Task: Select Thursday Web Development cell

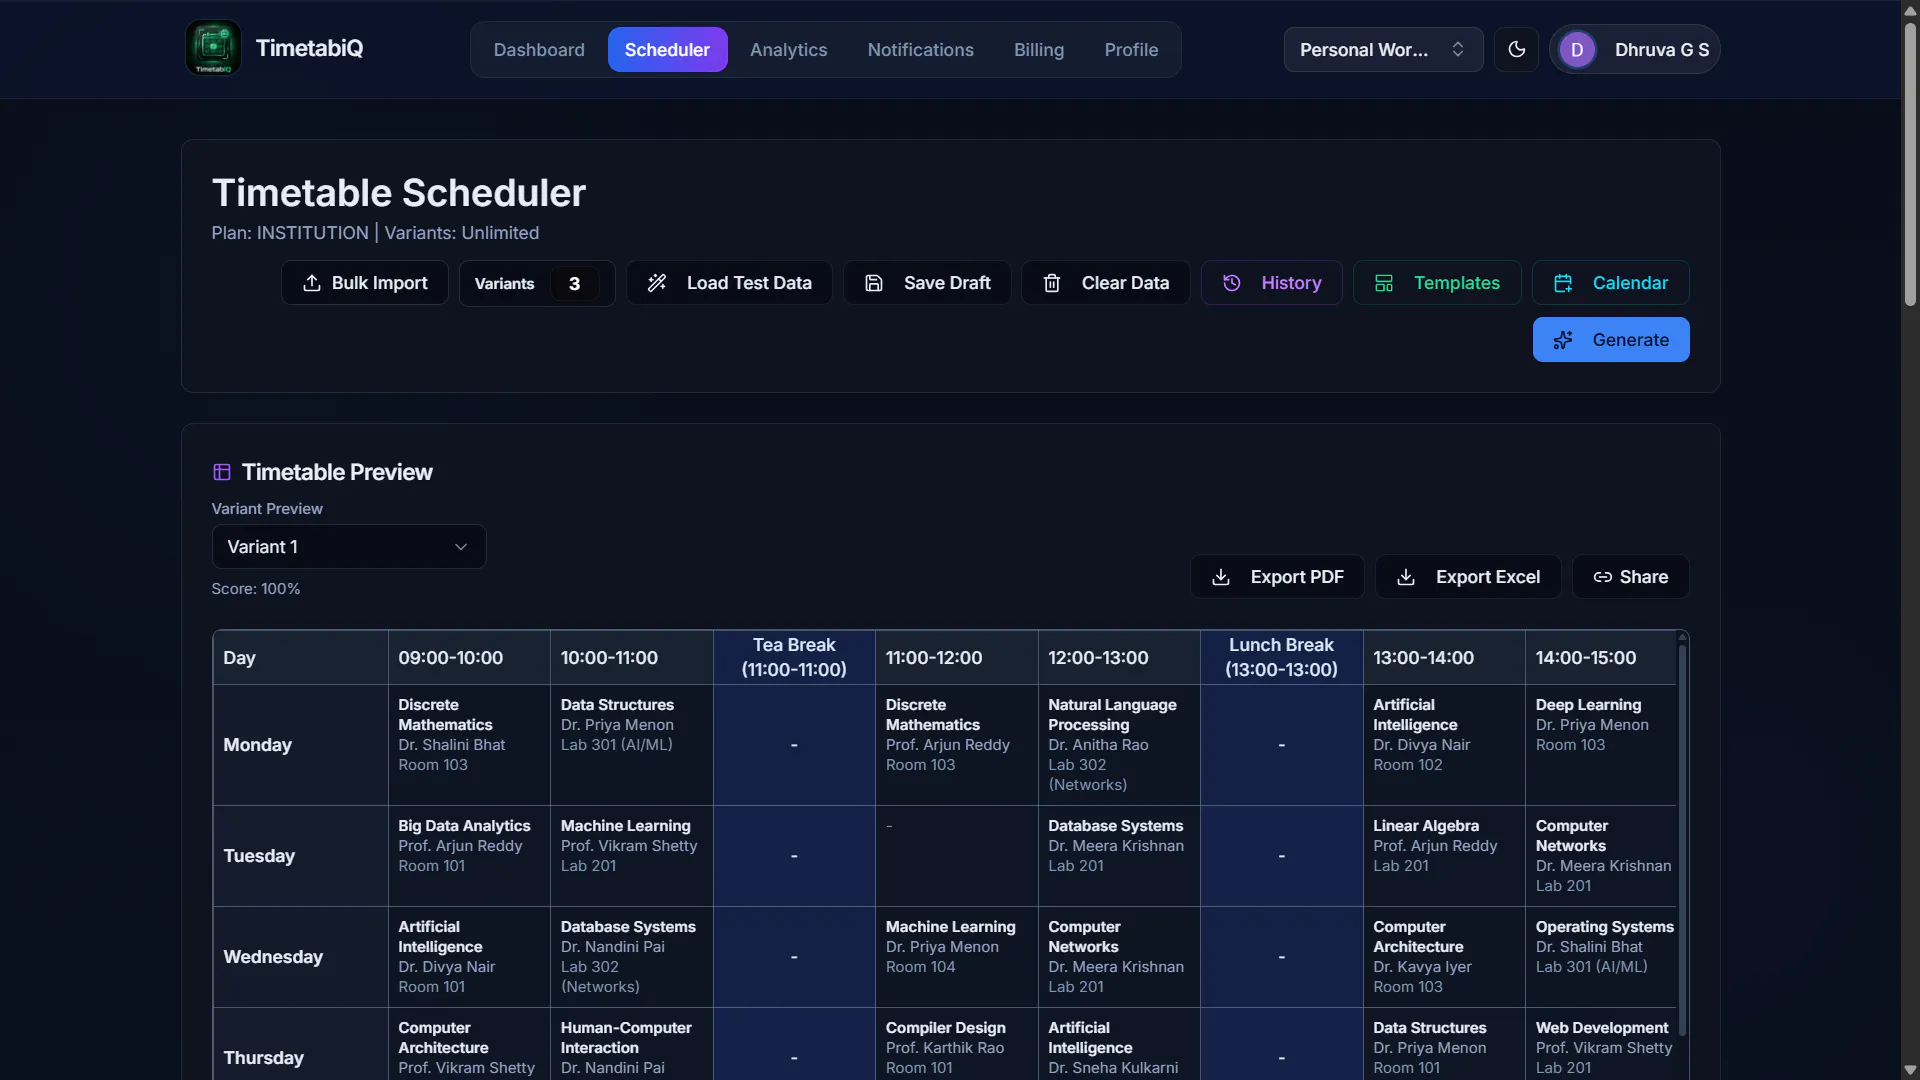Action: coord(1603,1044)
